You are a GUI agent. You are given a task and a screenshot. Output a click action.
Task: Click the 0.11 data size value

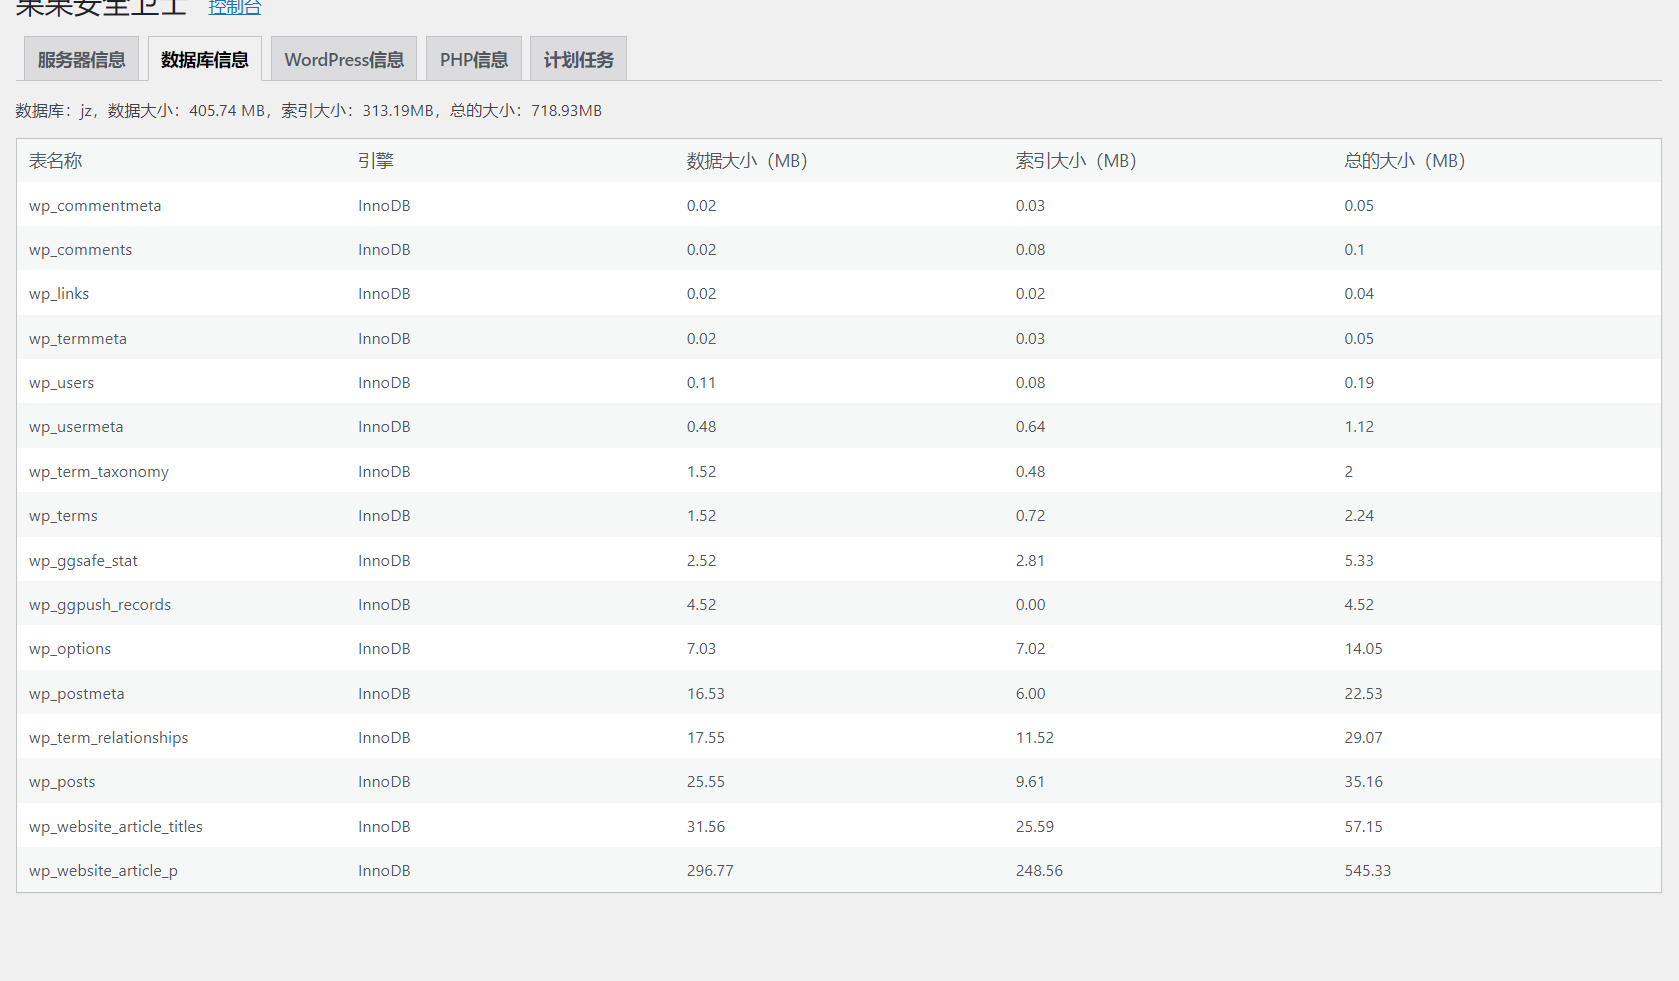point(701,383)
